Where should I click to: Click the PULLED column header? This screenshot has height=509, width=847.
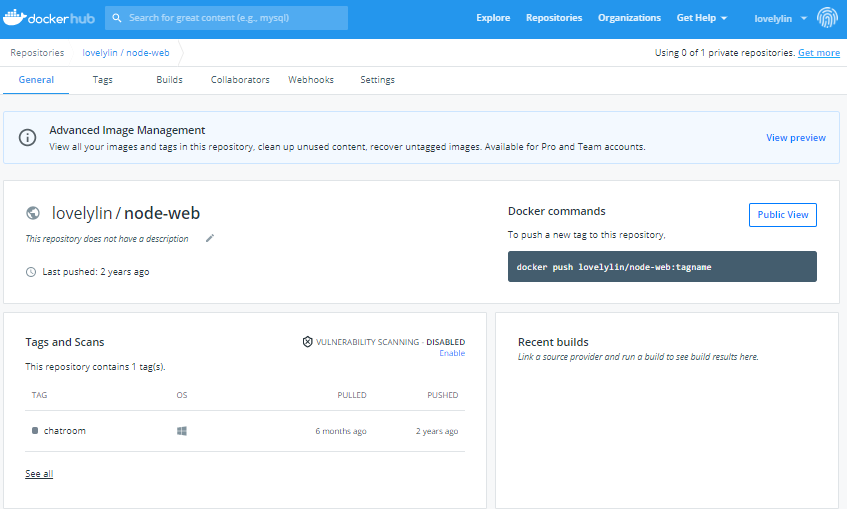pos(352,395)
